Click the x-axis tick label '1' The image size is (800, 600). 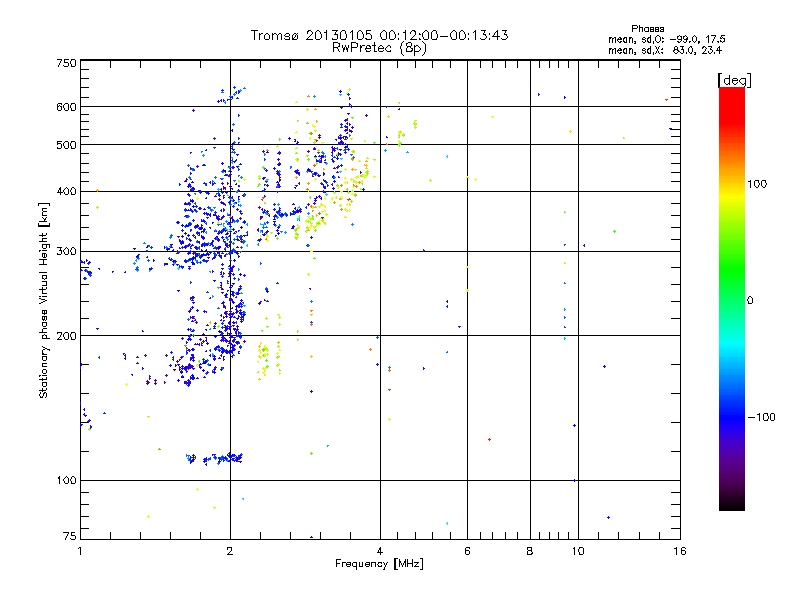[80, 551]
